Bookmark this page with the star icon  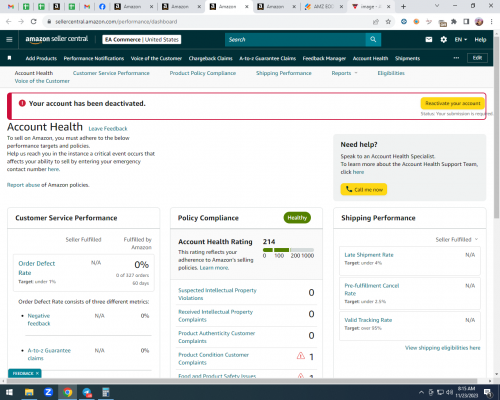[x=388, y=22]
